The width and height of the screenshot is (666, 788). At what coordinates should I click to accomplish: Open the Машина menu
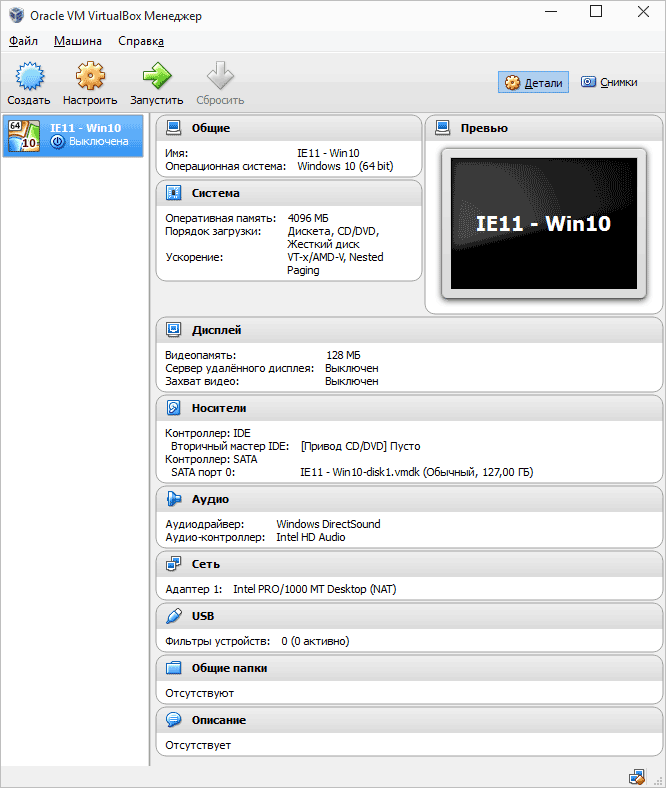click(x=78, y=41)
